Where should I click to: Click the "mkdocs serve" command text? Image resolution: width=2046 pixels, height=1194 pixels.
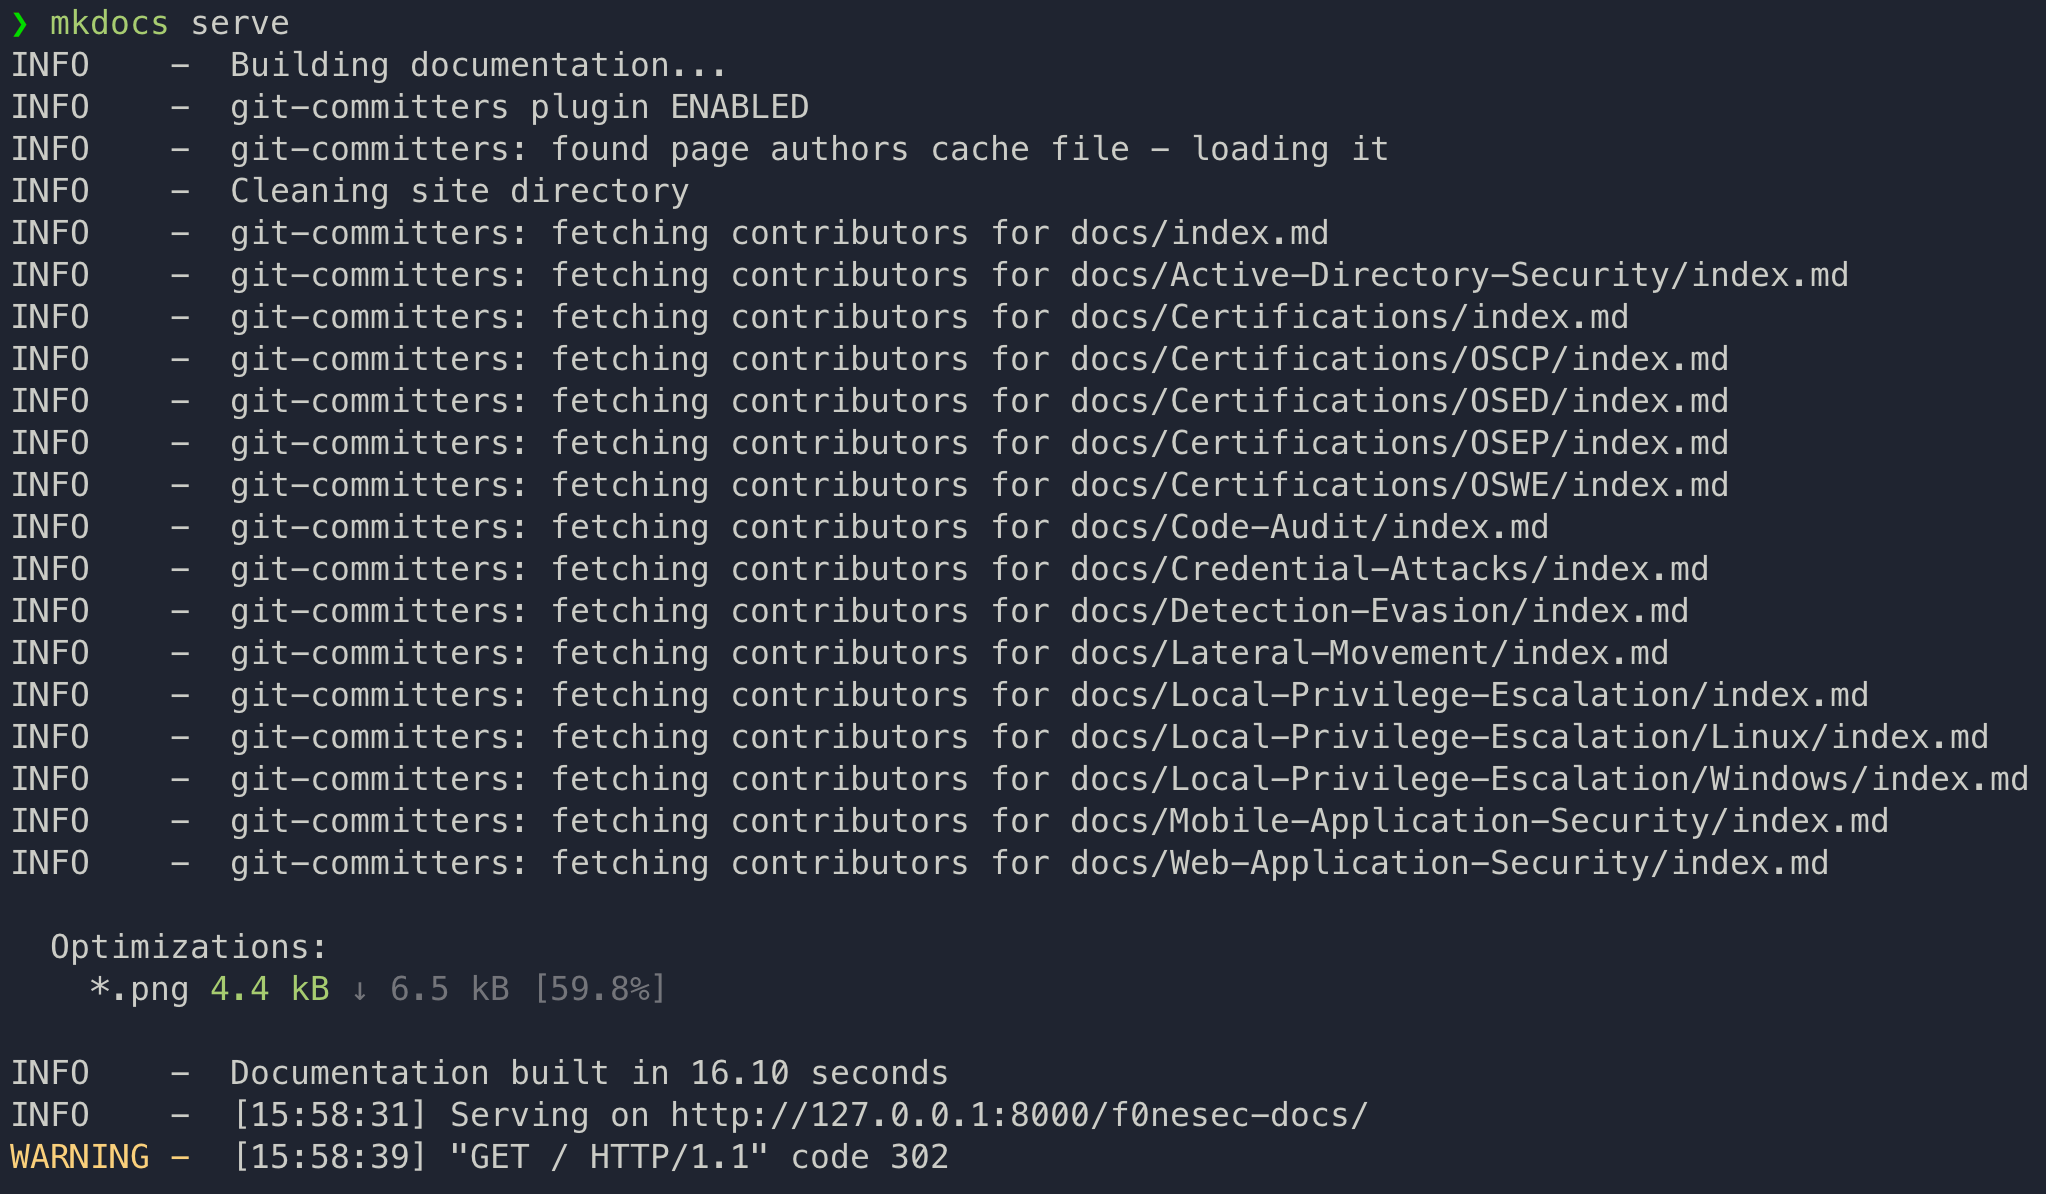click(x=169, y=23)
